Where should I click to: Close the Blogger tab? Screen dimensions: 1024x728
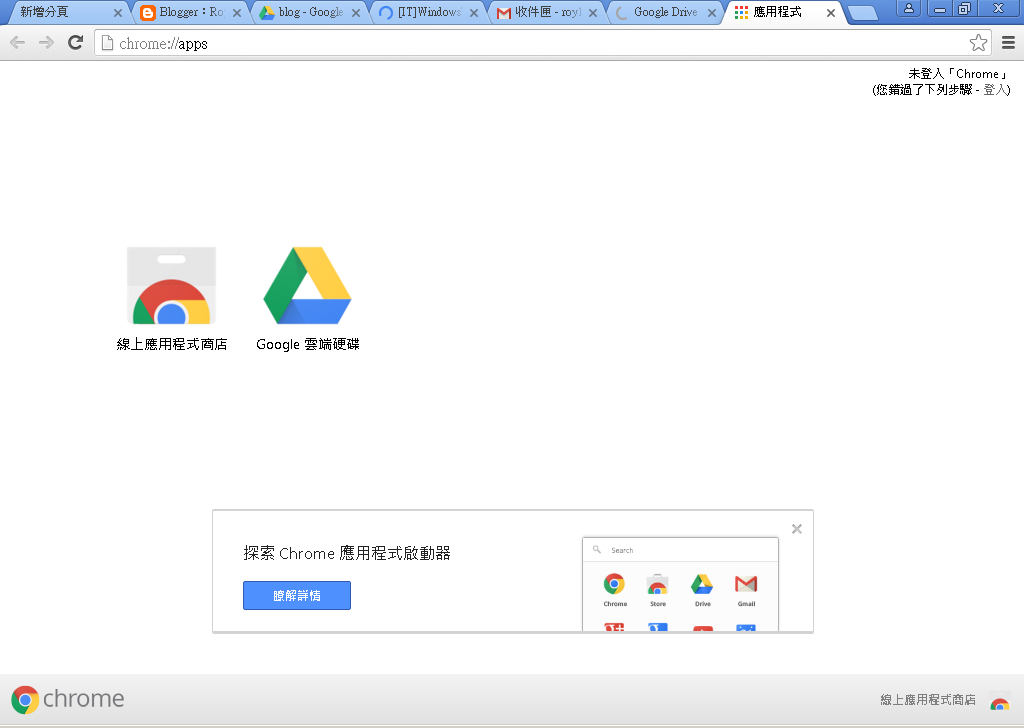(x=237, y=12)
